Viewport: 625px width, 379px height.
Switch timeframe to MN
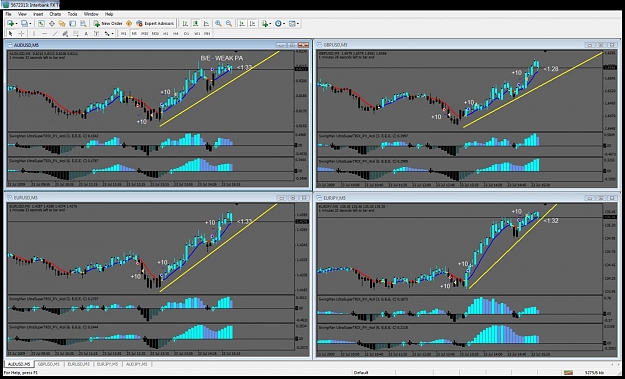coord(207,34)
